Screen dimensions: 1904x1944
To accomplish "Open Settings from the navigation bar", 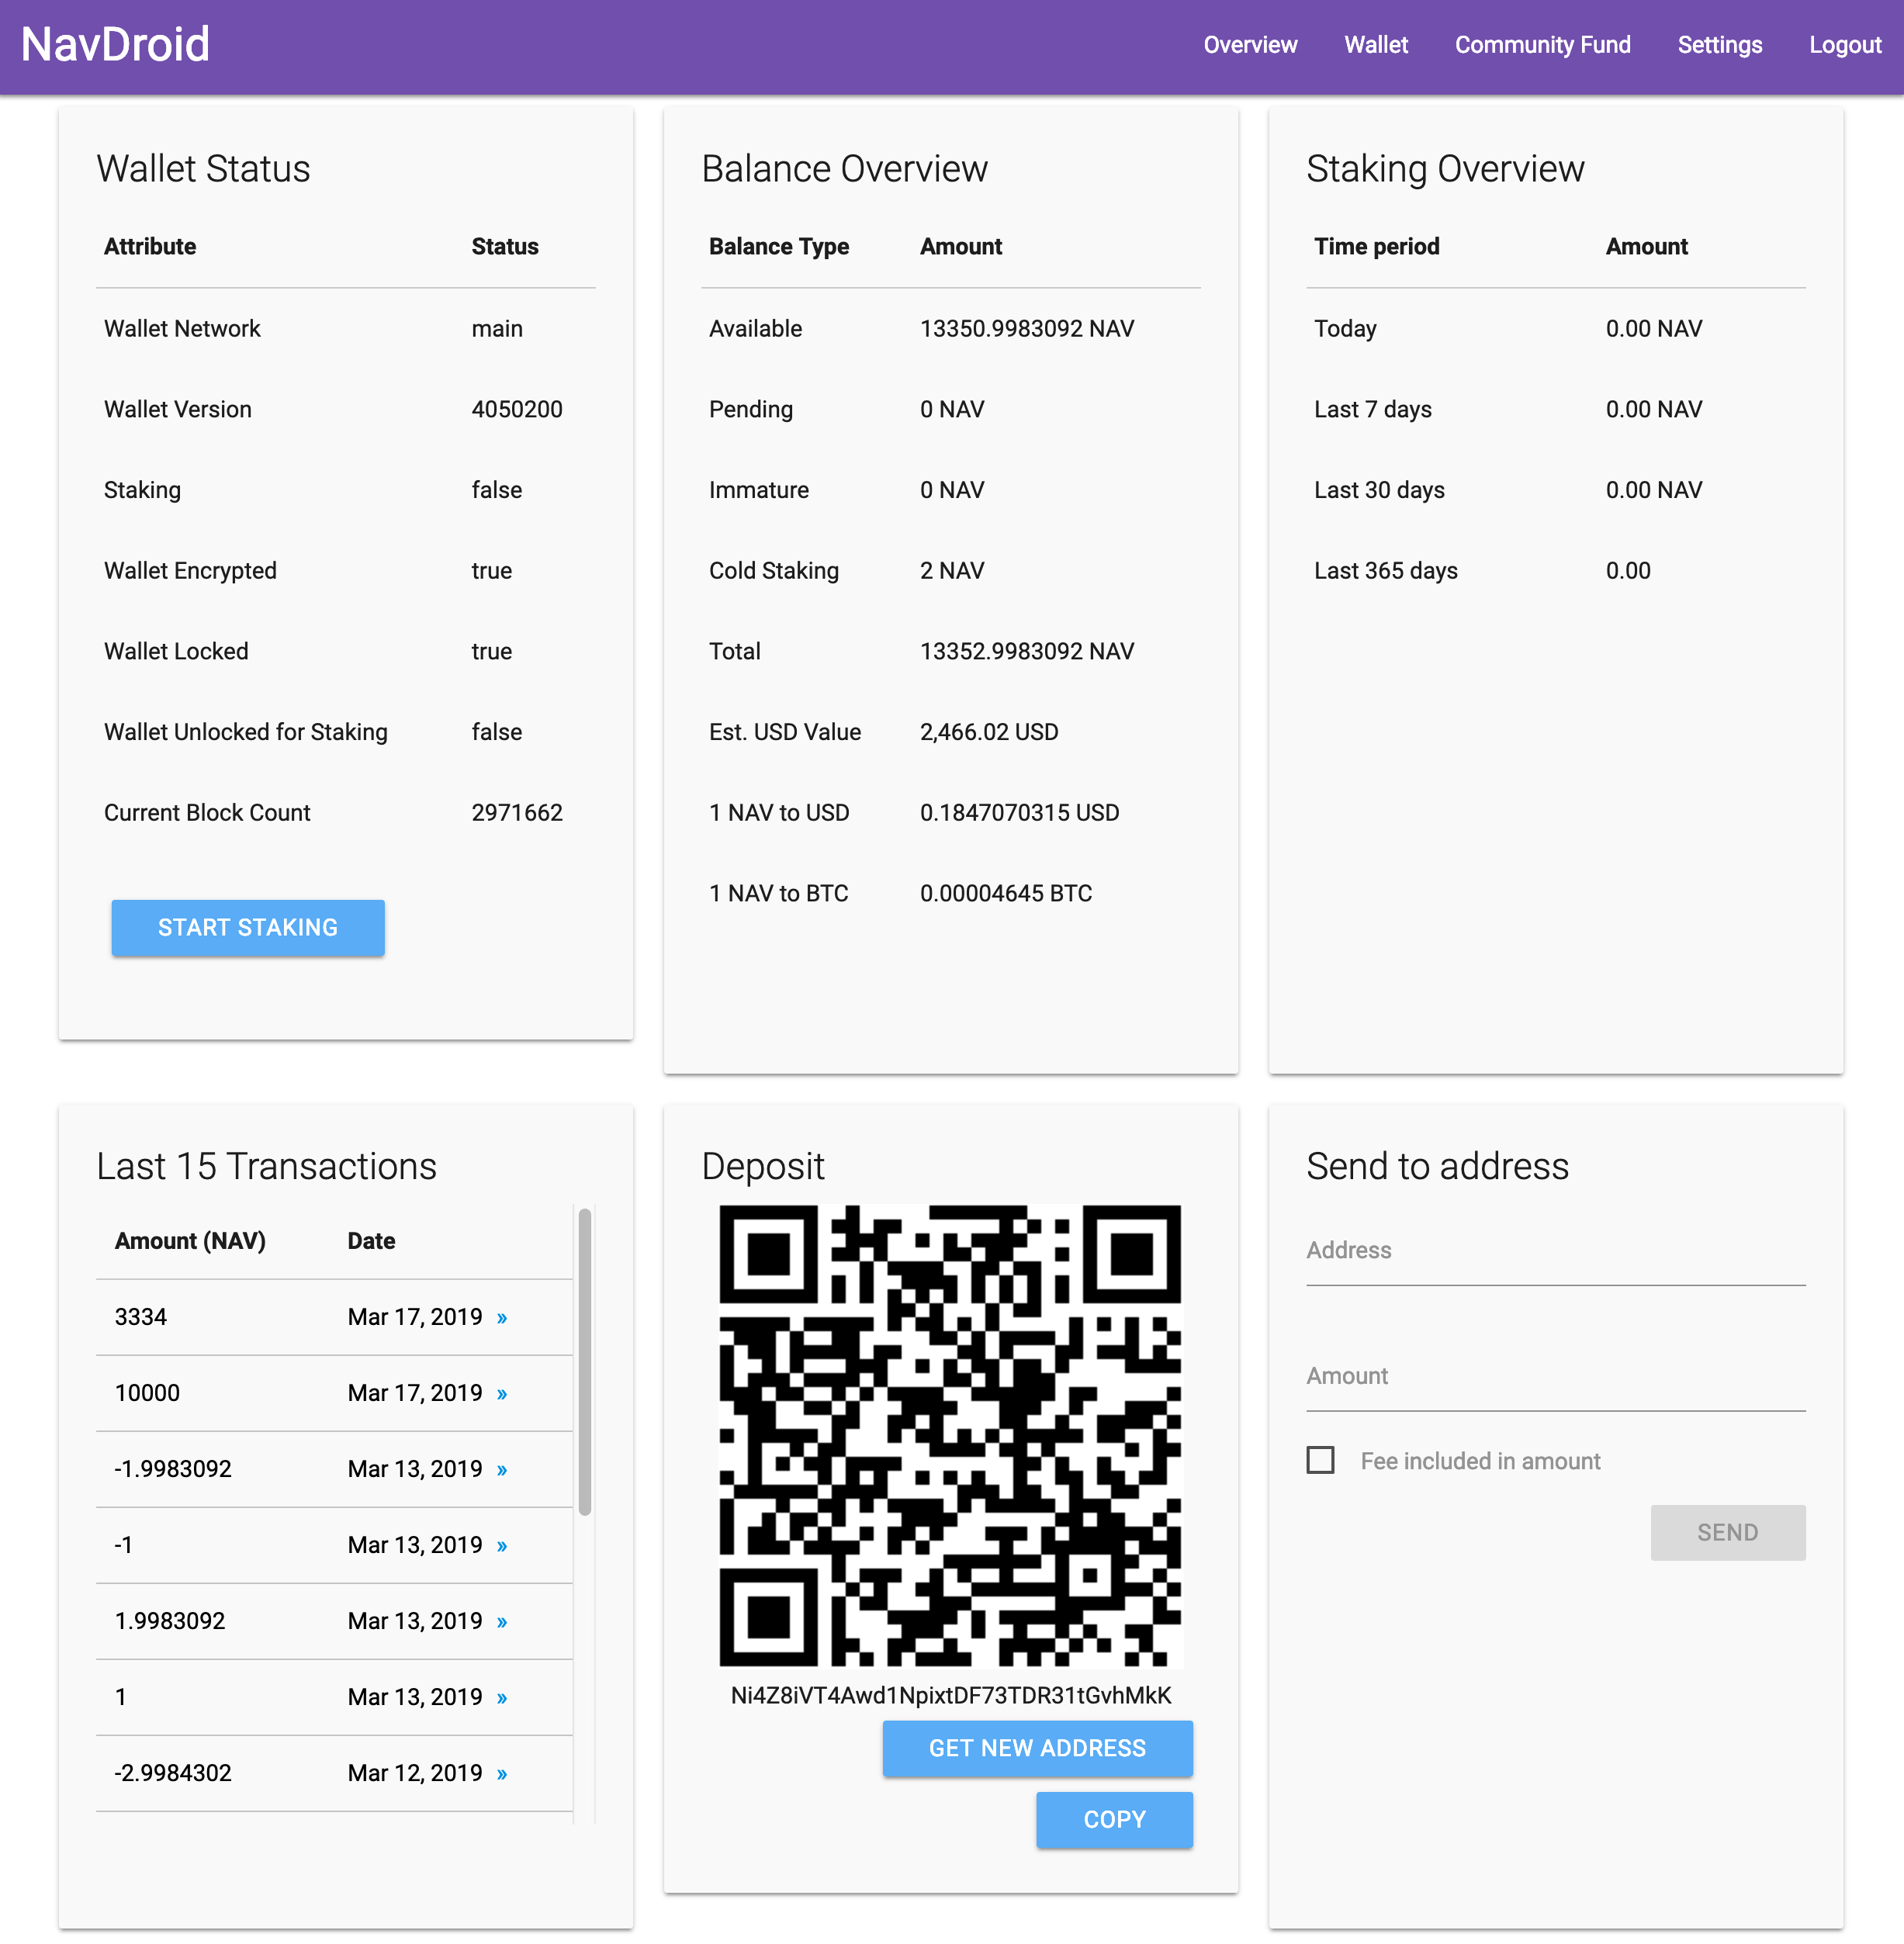I will click(x=1719, y=45).
